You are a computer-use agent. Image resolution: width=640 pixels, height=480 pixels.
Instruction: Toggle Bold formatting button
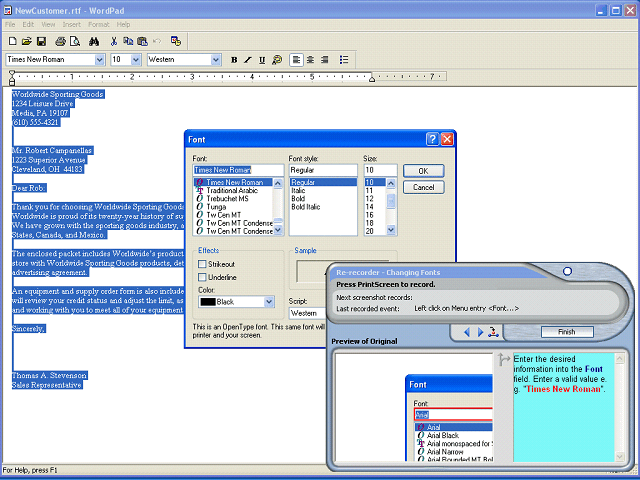(x=234, y=60)
